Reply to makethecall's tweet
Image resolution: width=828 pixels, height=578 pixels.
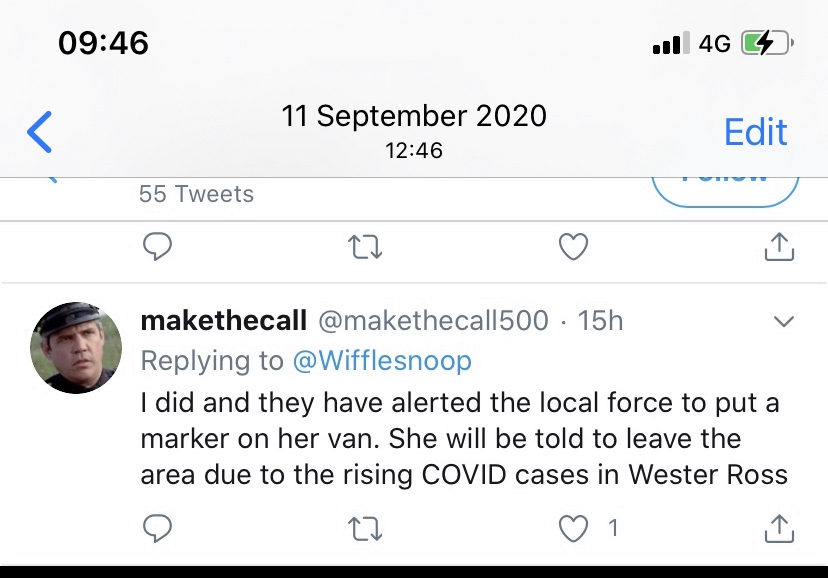(157, 528)
